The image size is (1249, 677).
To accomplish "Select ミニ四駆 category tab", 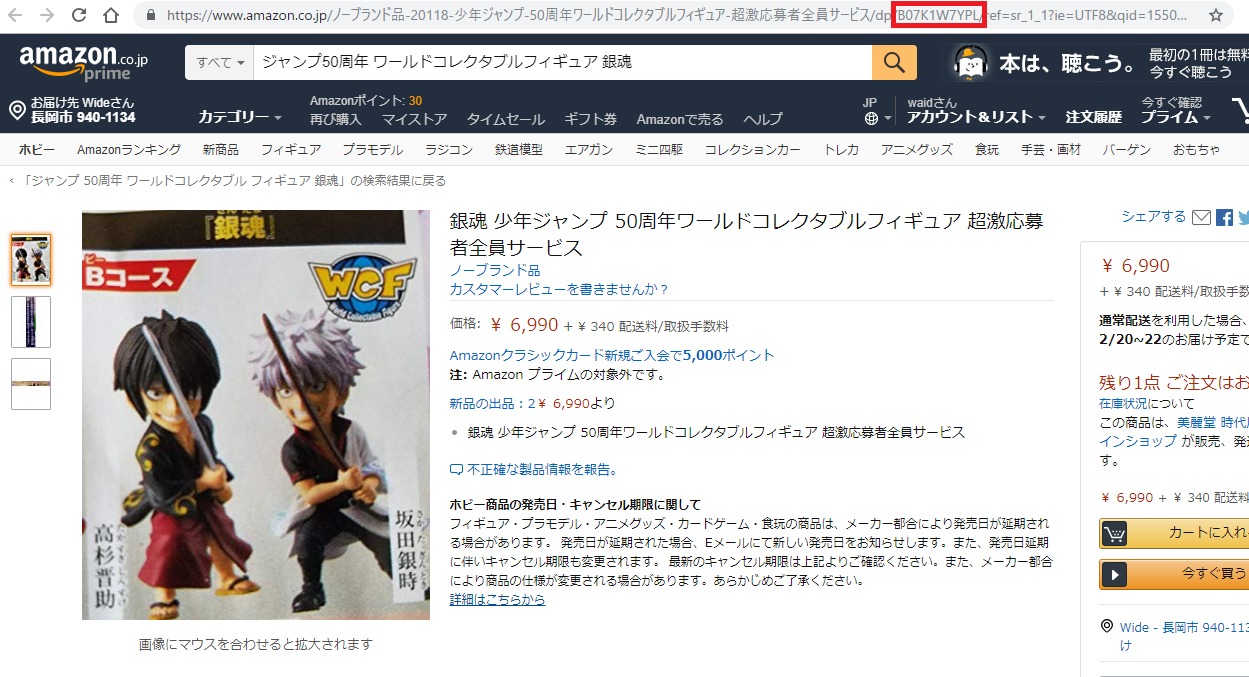I will (659, 150).
